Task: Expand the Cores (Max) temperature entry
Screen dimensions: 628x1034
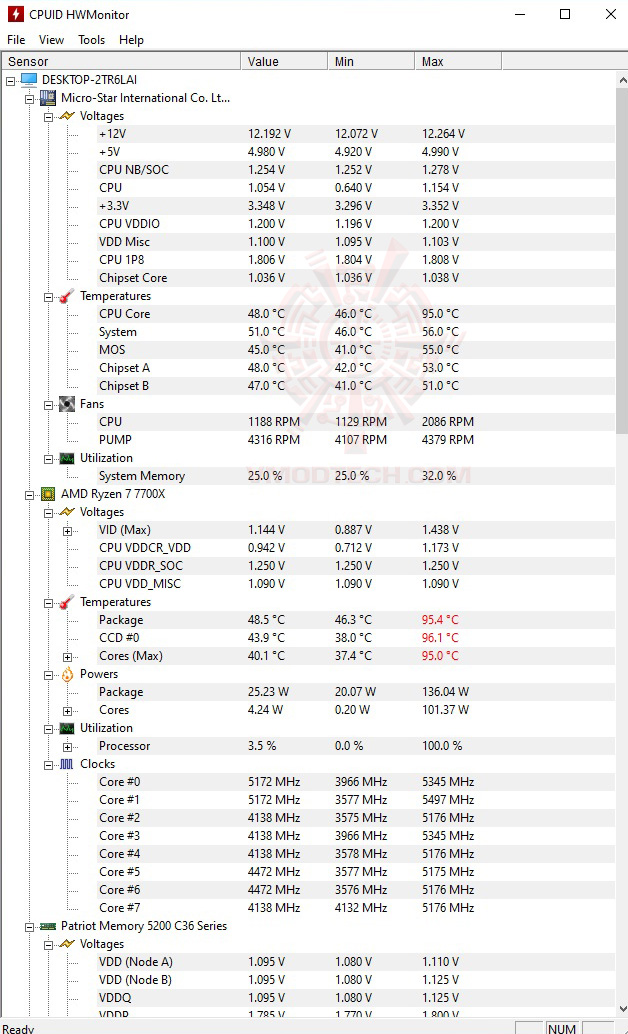Action: 67,656
